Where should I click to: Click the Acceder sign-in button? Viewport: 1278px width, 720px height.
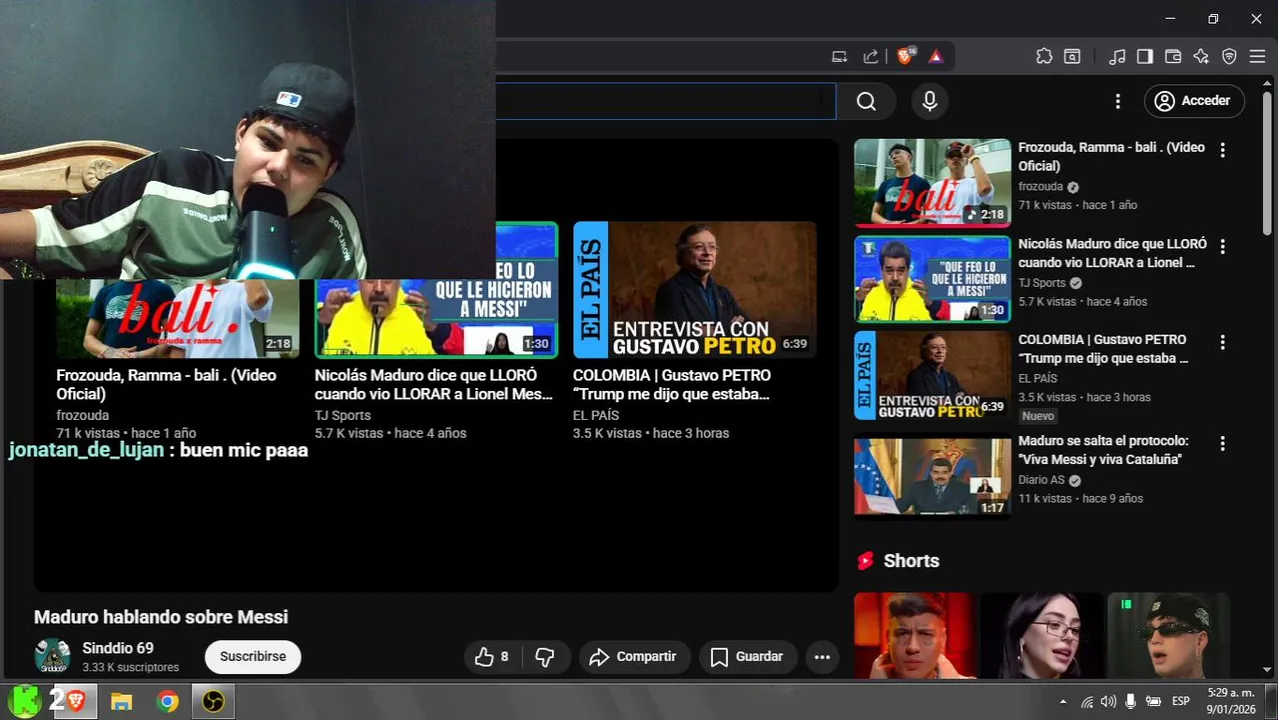[x=1195, y=101]
